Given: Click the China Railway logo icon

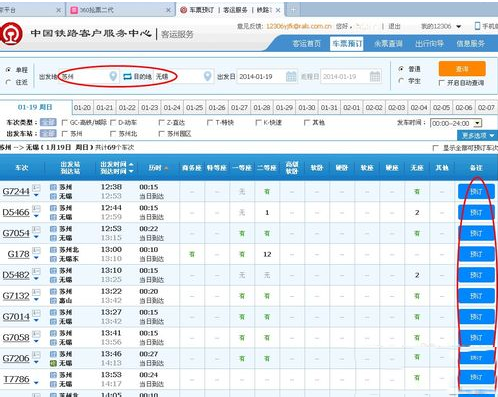Looking at the screenshot, I should pos(11,33).
